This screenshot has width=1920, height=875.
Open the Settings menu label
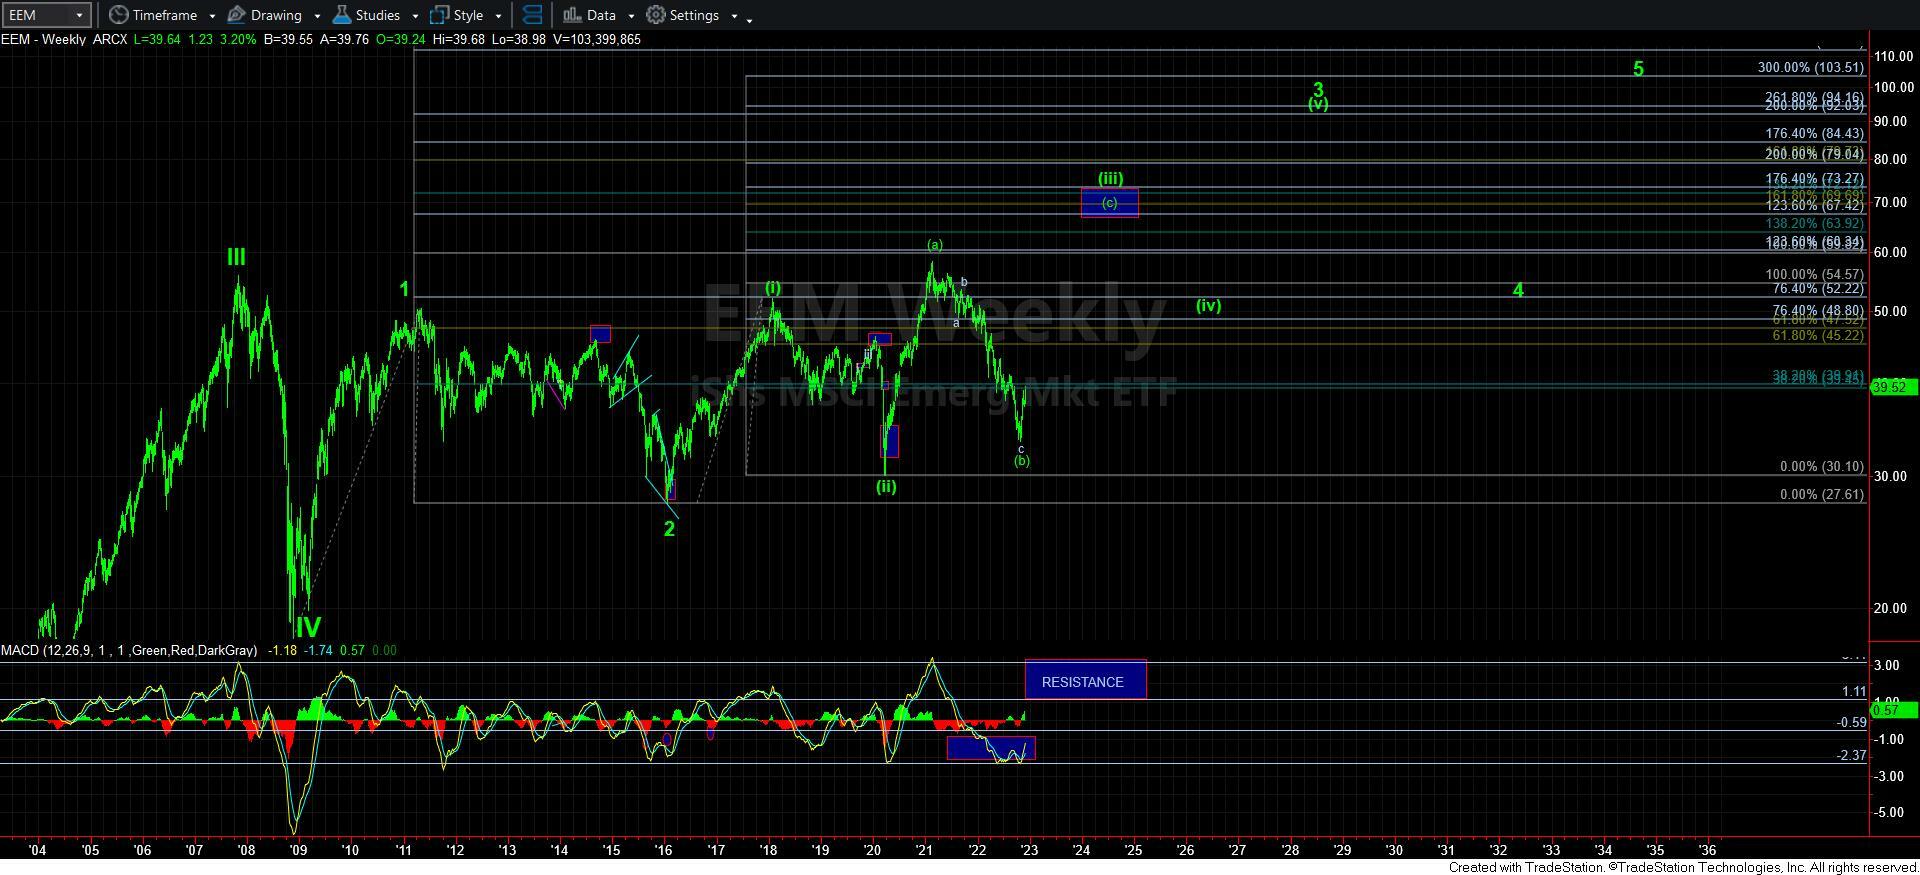click(x=694, y=15)
